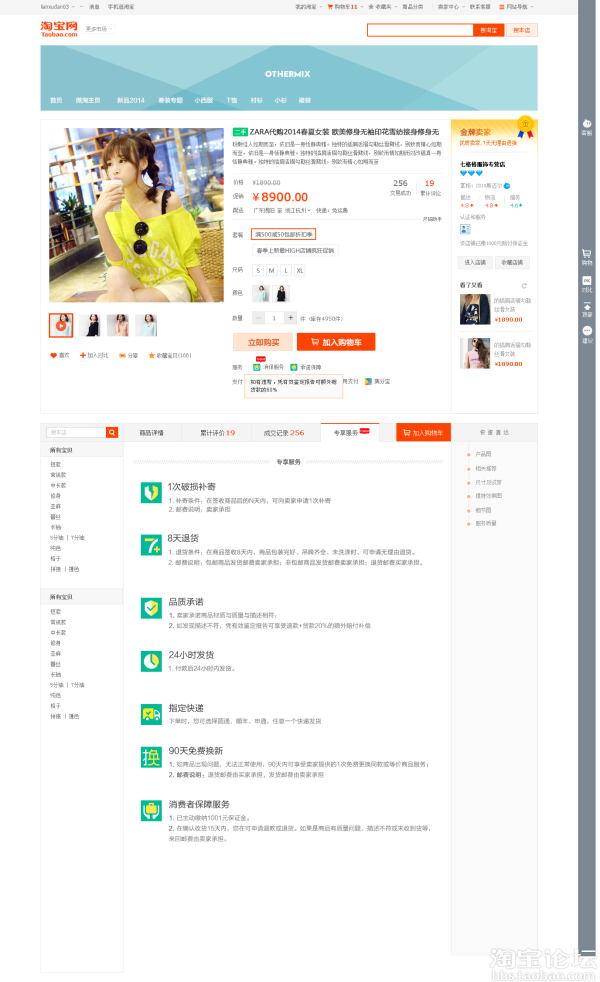
Task: Increase quantity with the plus button
Action: point(291,318)
